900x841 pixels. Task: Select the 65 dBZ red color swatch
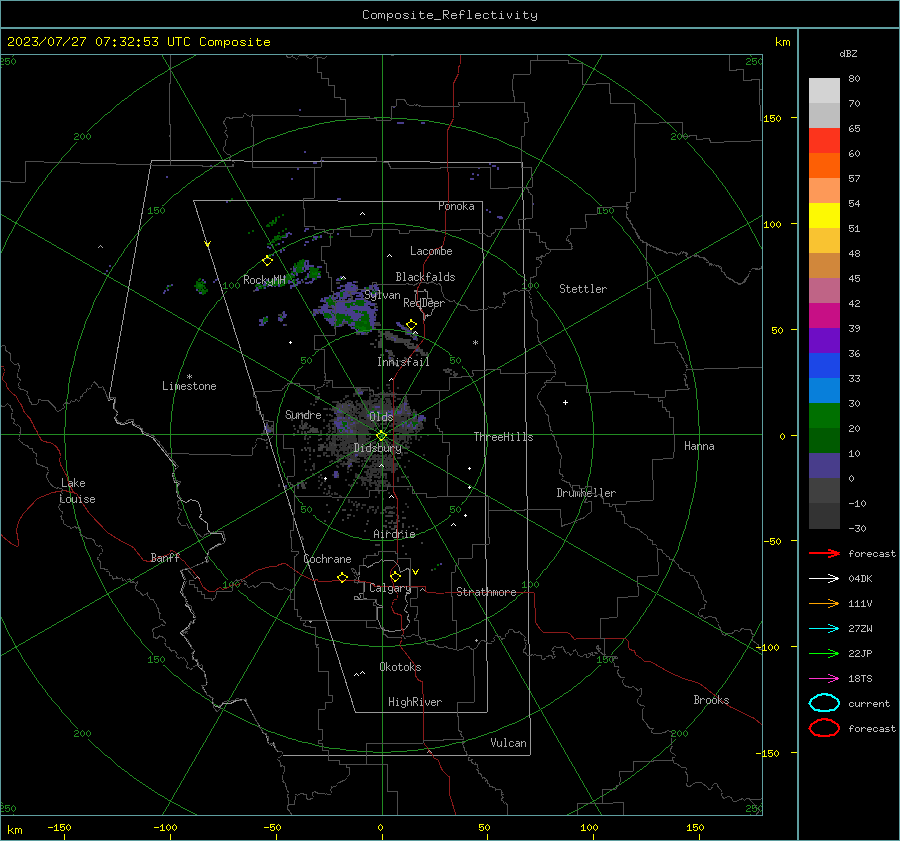tap(824, 141)
